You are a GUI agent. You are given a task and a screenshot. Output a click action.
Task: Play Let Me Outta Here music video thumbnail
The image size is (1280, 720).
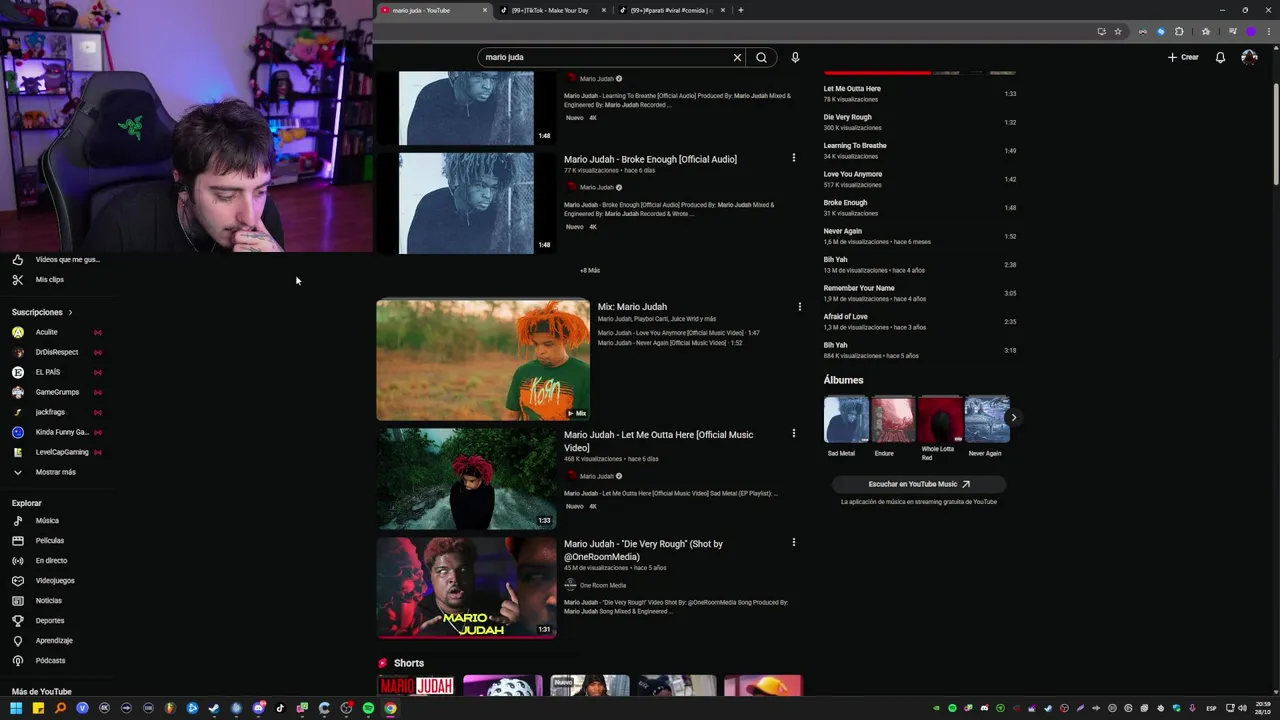coord(466,479)
